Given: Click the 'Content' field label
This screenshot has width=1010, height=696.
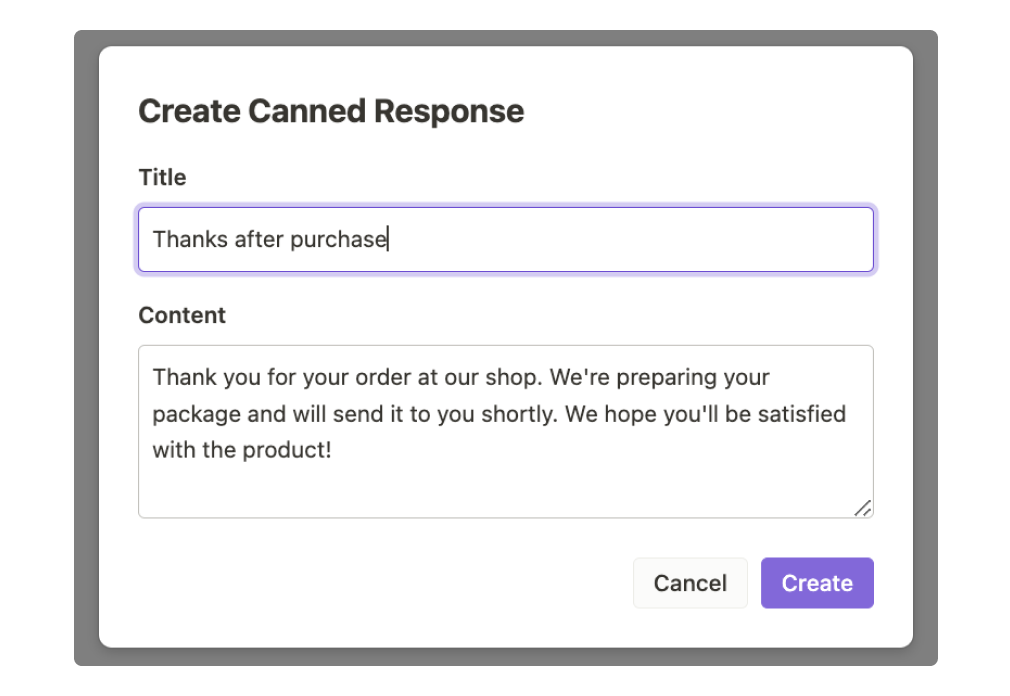Looking at the screenshot, I should tap(182, 315).
